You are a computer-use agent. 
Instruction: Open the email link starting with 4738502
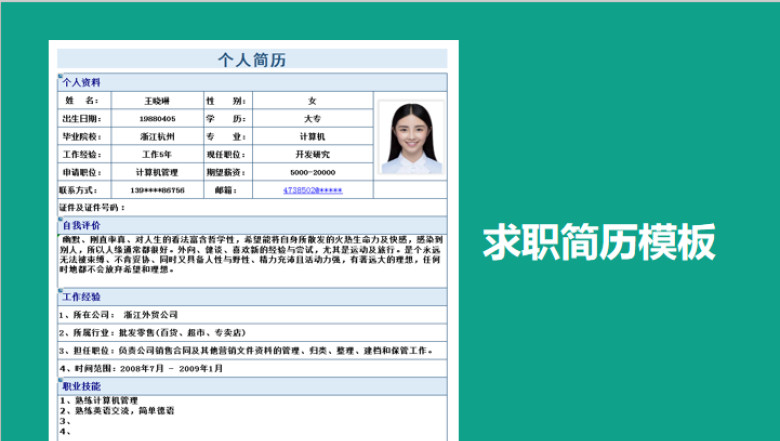(313, 190)
